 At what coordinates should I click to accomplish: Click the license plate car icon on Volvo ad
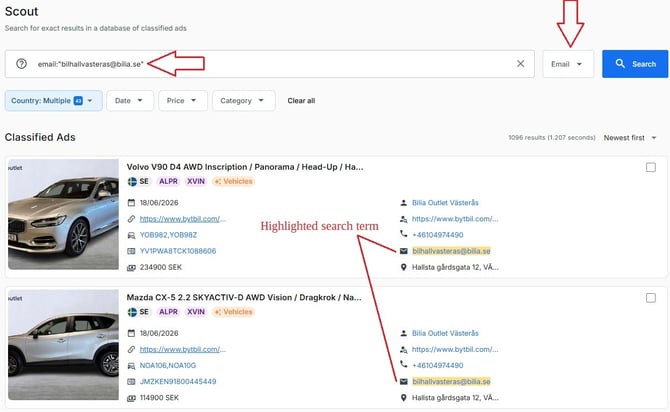[x=131, y=235]
